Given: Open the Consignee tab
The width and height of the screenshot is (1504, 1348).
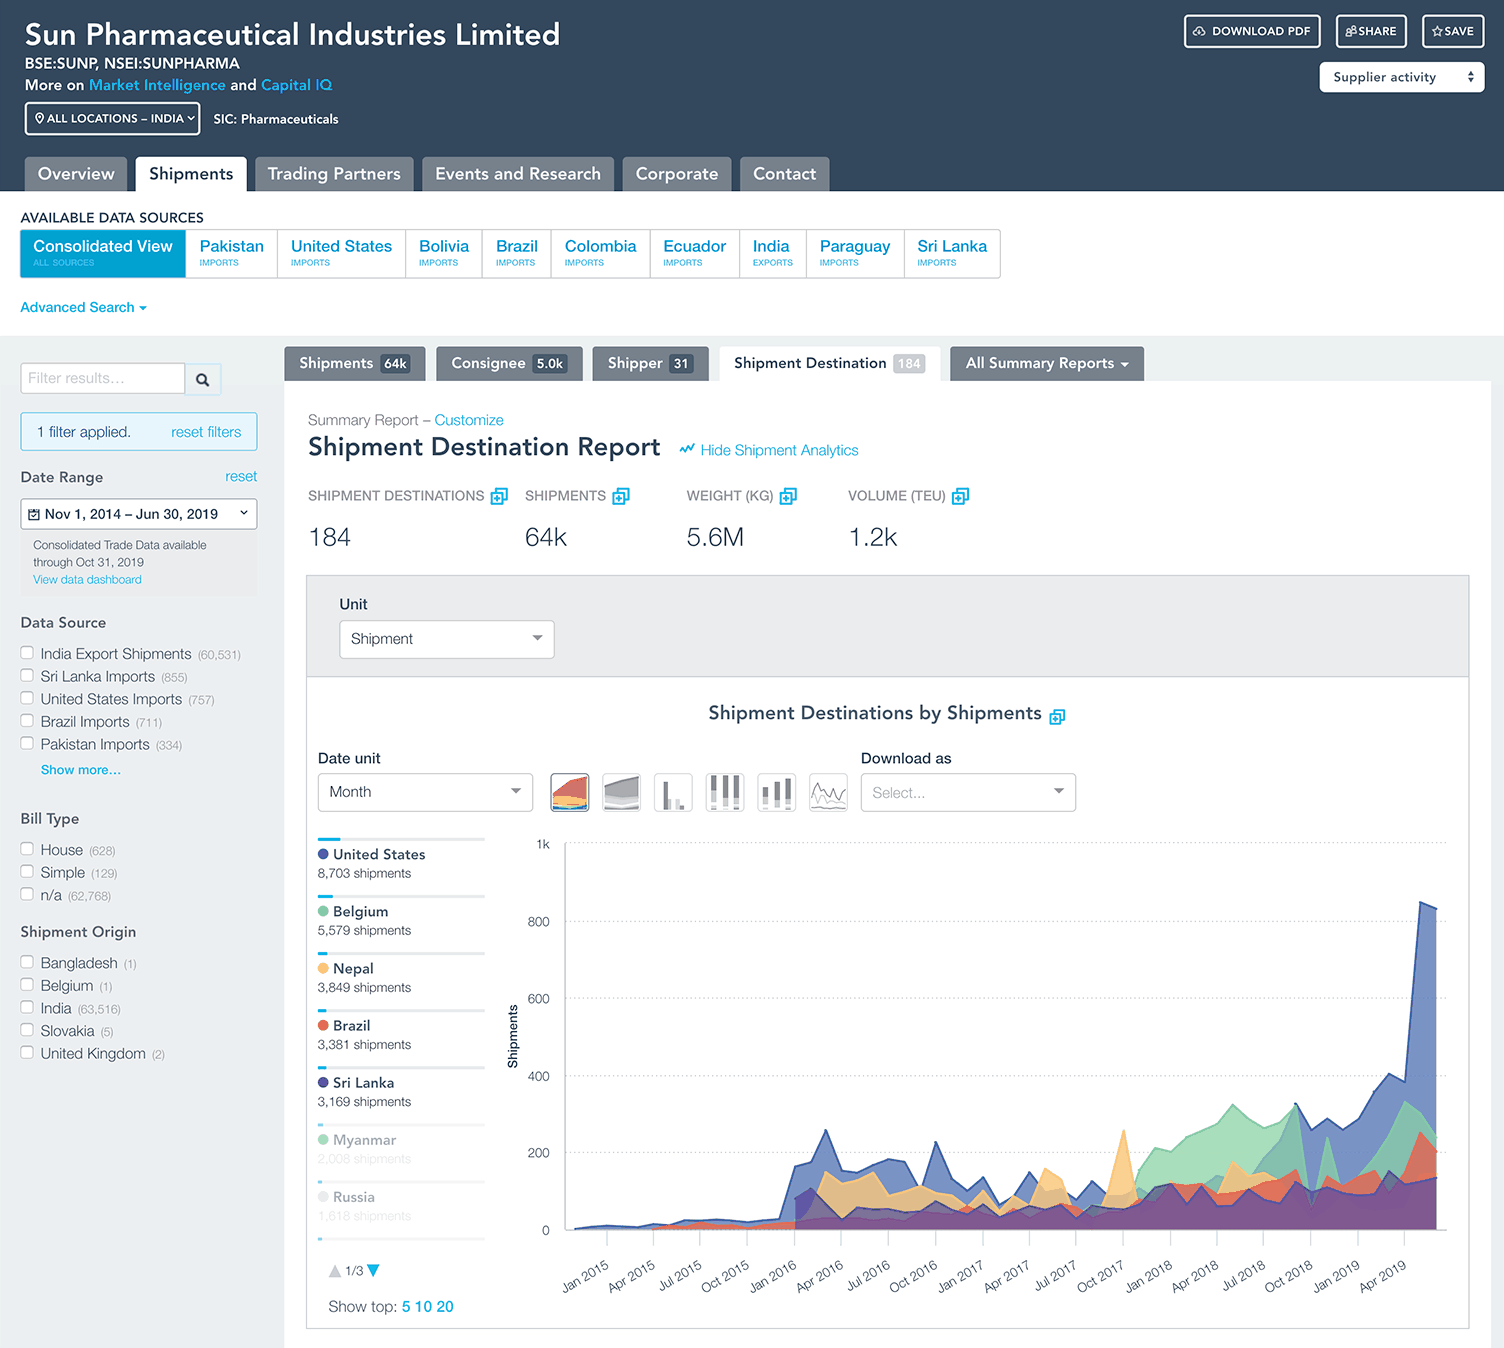Looking at the screenshot, I should (x=508, y=363).
